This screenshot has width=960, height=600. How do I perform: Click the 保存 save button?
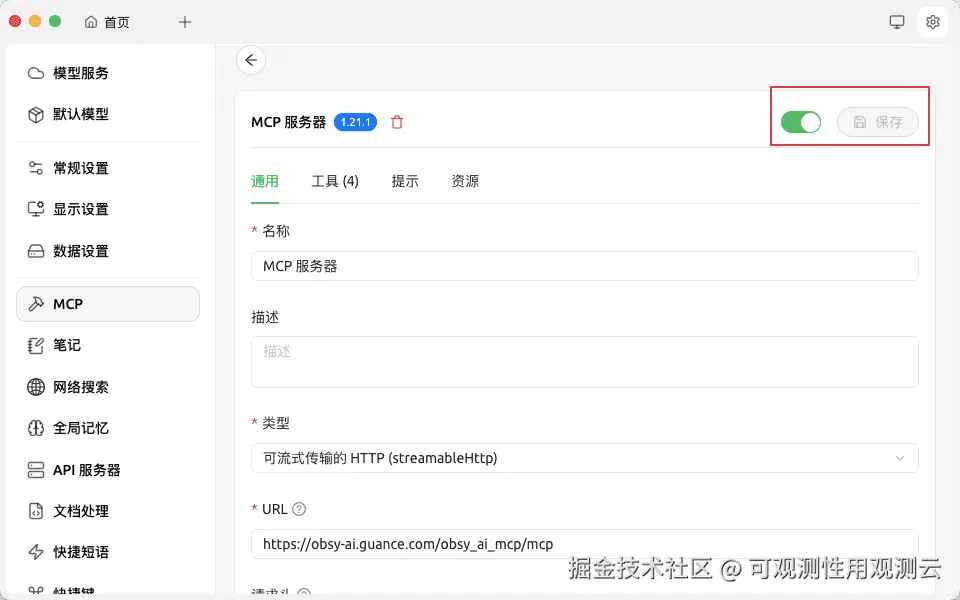click(878, 122)
